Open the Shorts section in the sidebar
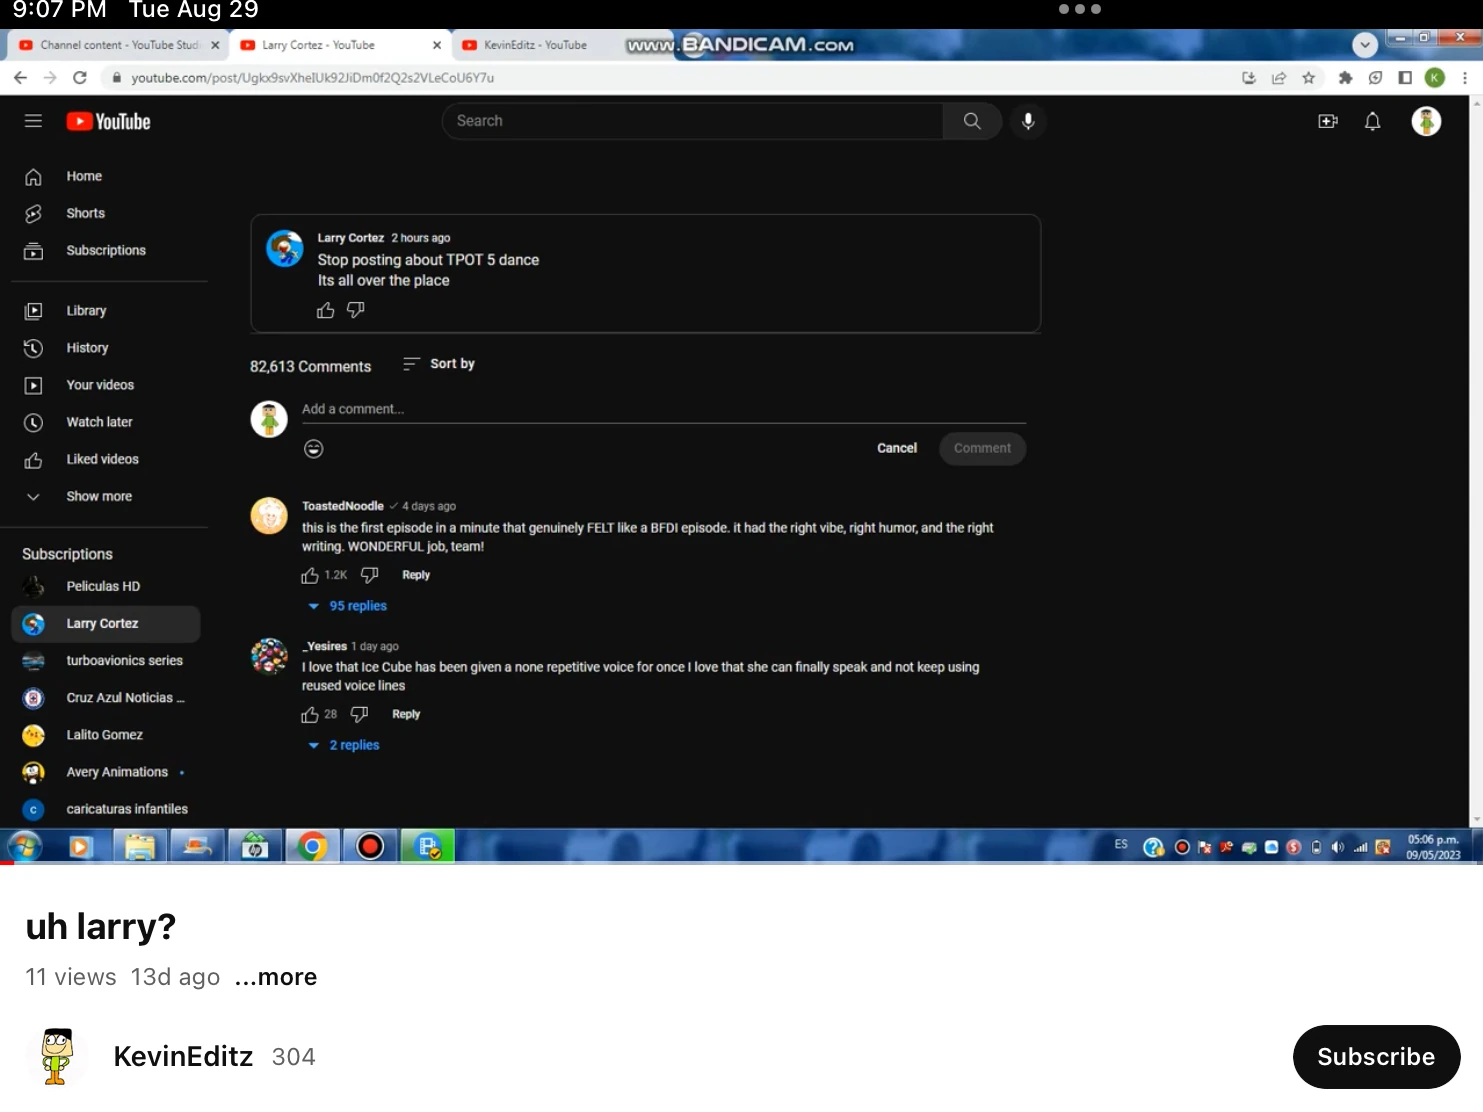 (85, 212)
